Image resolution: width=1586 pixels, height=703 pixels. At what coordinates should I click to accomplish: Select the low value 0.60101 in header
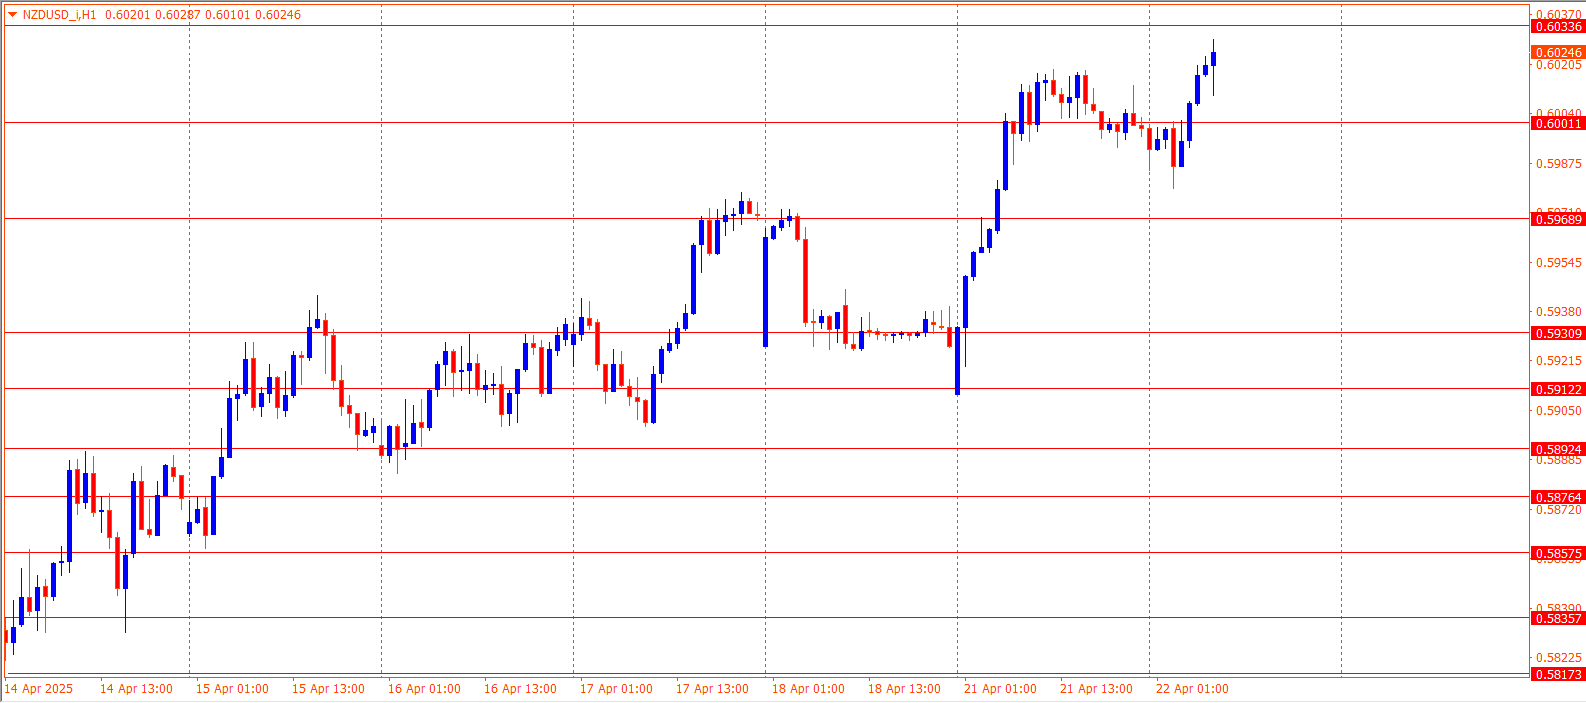coord(226,15)
